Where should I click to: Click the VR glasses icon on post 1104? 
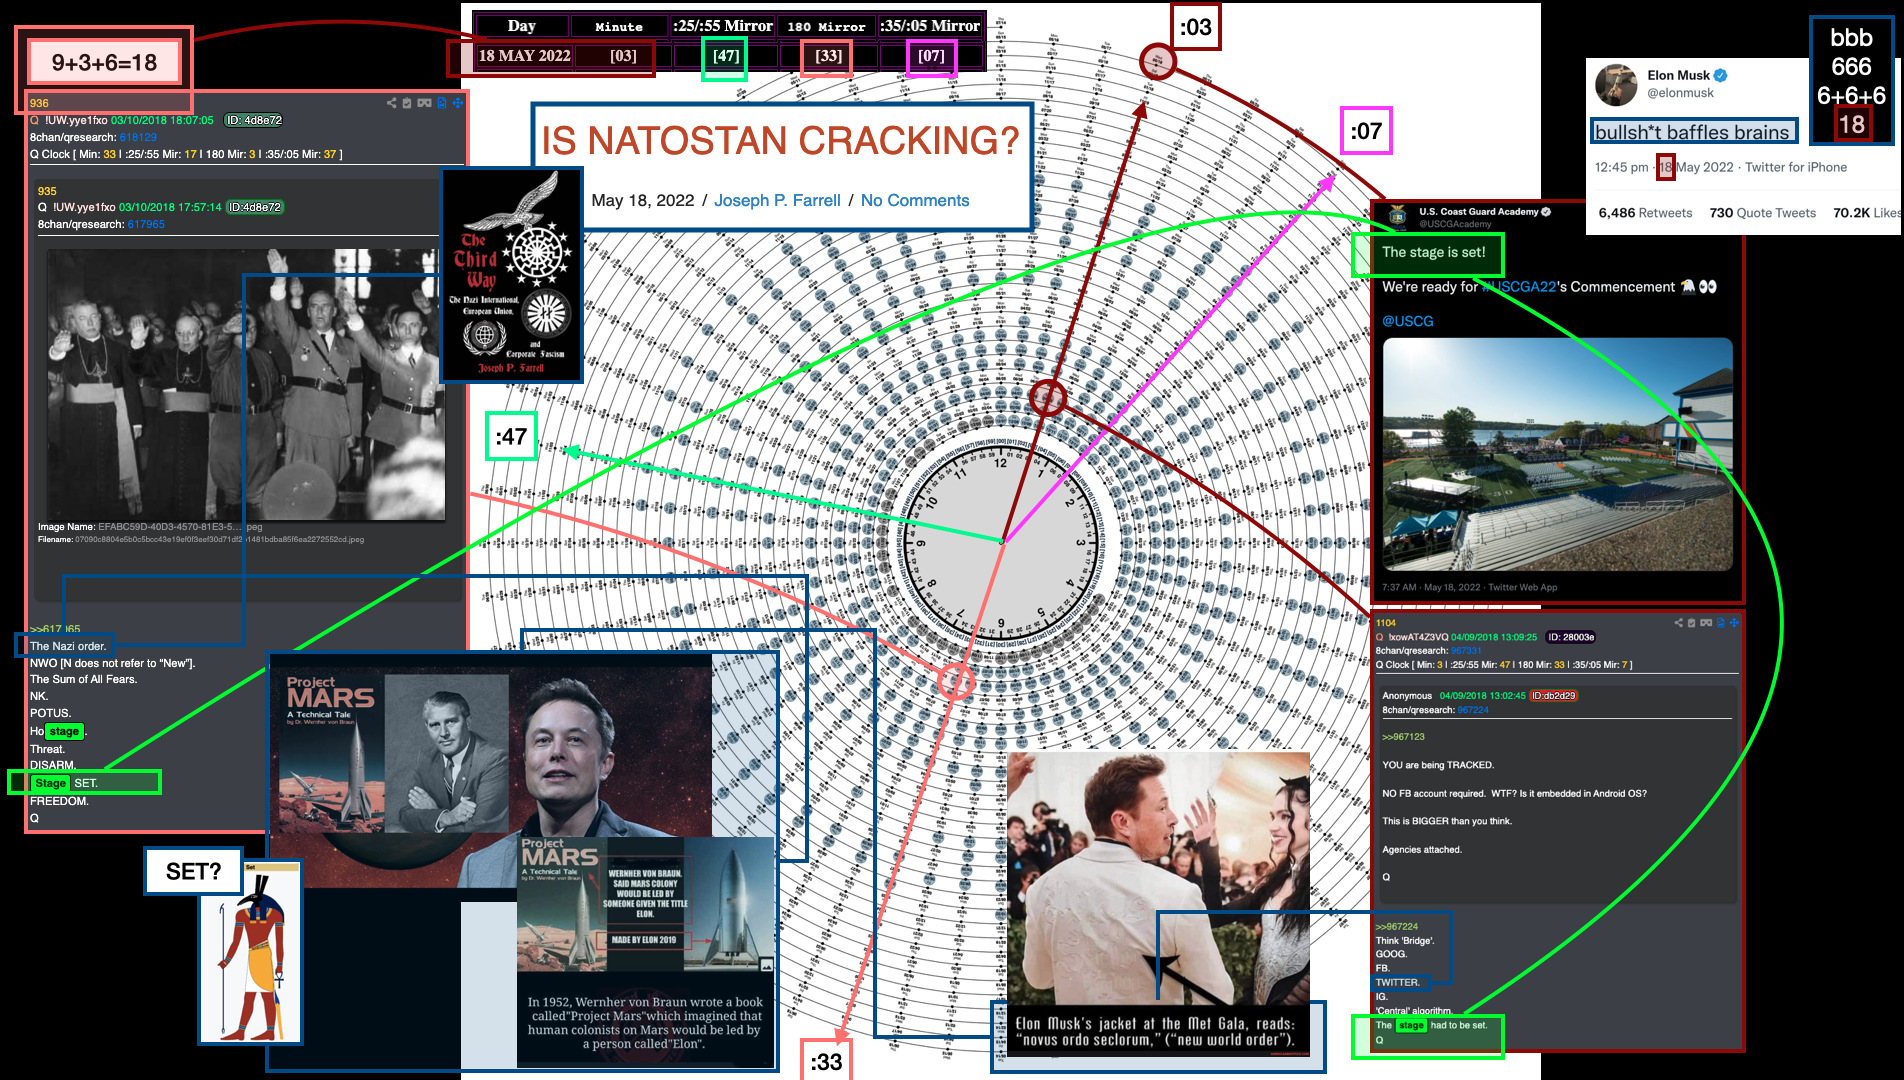click(1706, 623)
